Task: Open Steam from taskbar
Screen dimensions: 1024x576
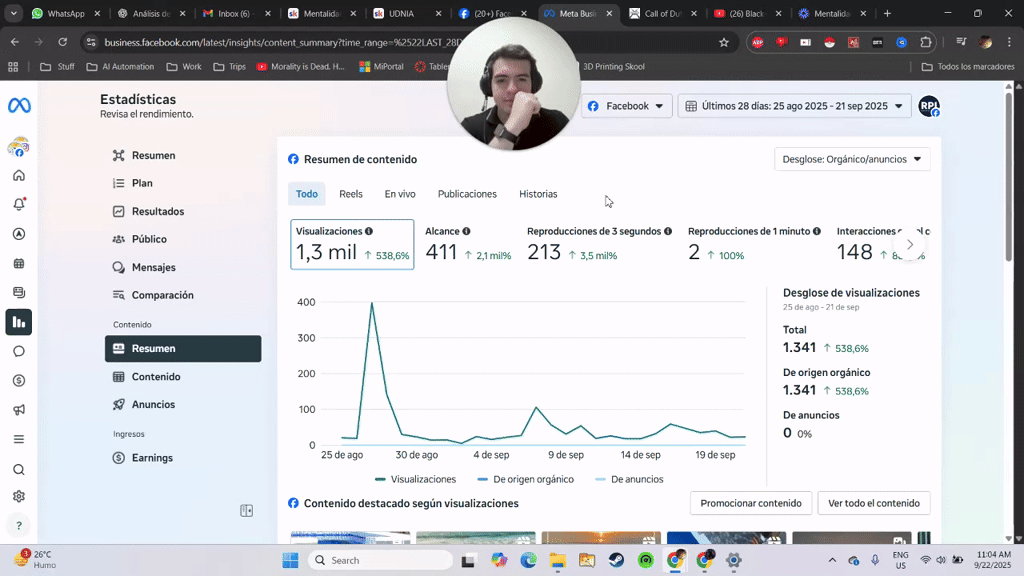Action: 616,560
